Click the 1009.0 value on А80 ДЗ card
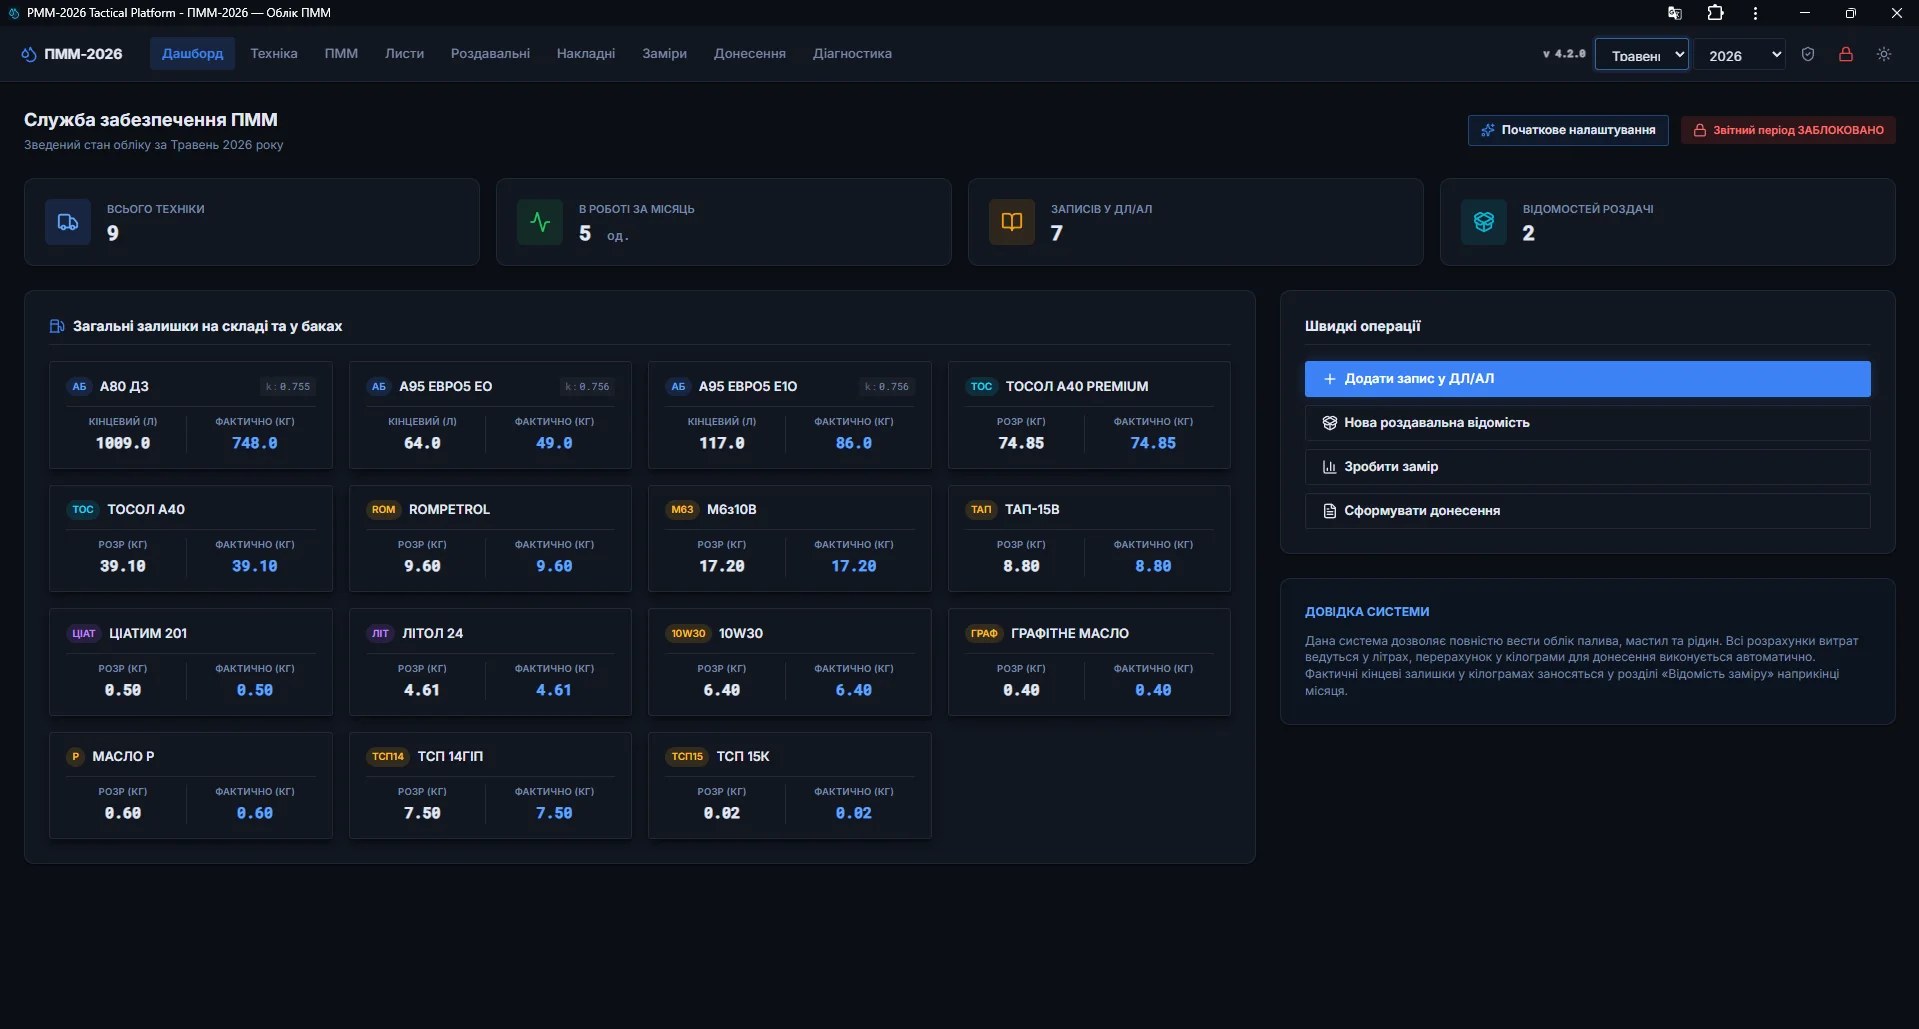Screen dimensions: 1919x1029 coord(123,443)
